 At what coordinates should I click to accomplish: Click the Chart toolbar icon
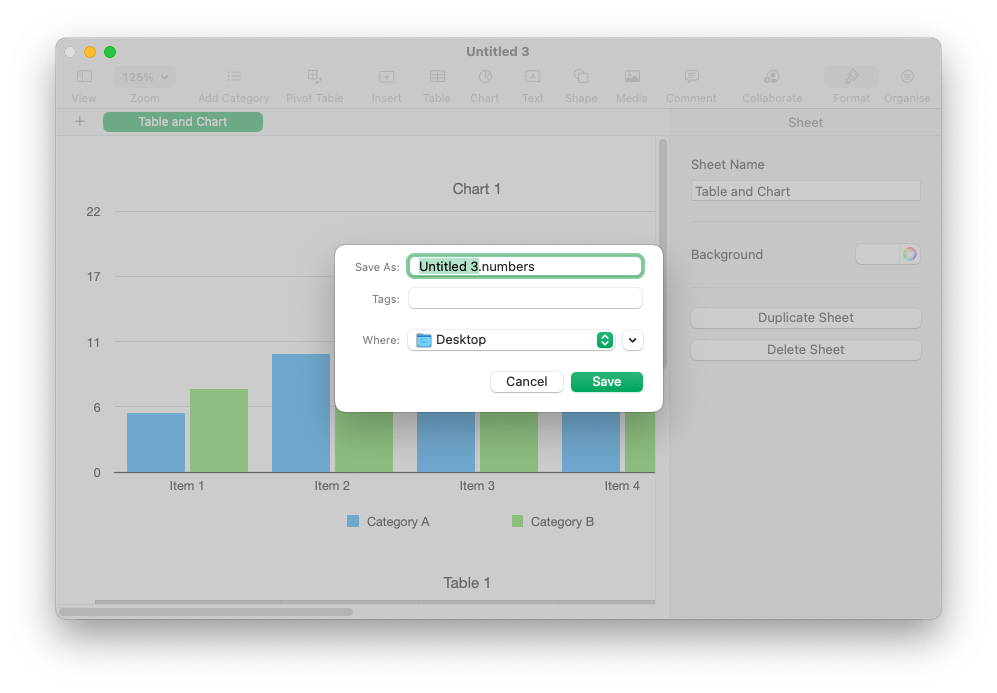(x=485, y=77)
